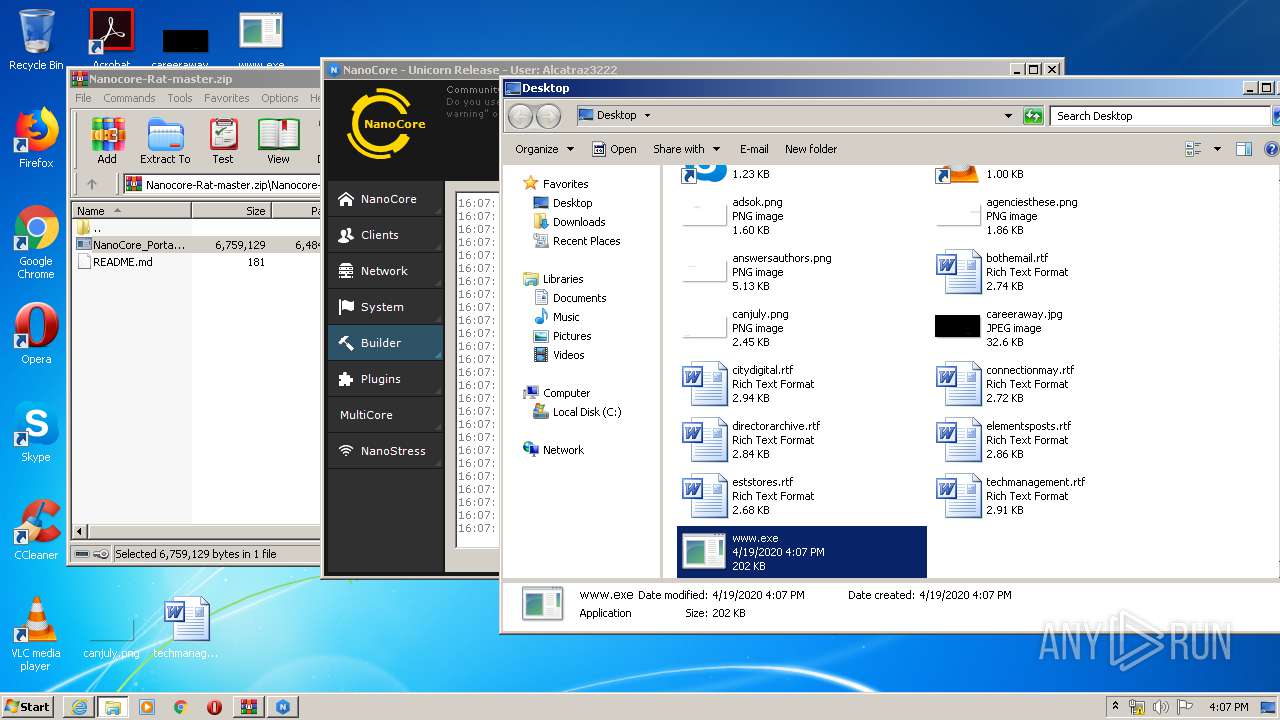1280x720 pixels.
Task: Click the Explorer forward navigation button
Action: tap(549, 116)
